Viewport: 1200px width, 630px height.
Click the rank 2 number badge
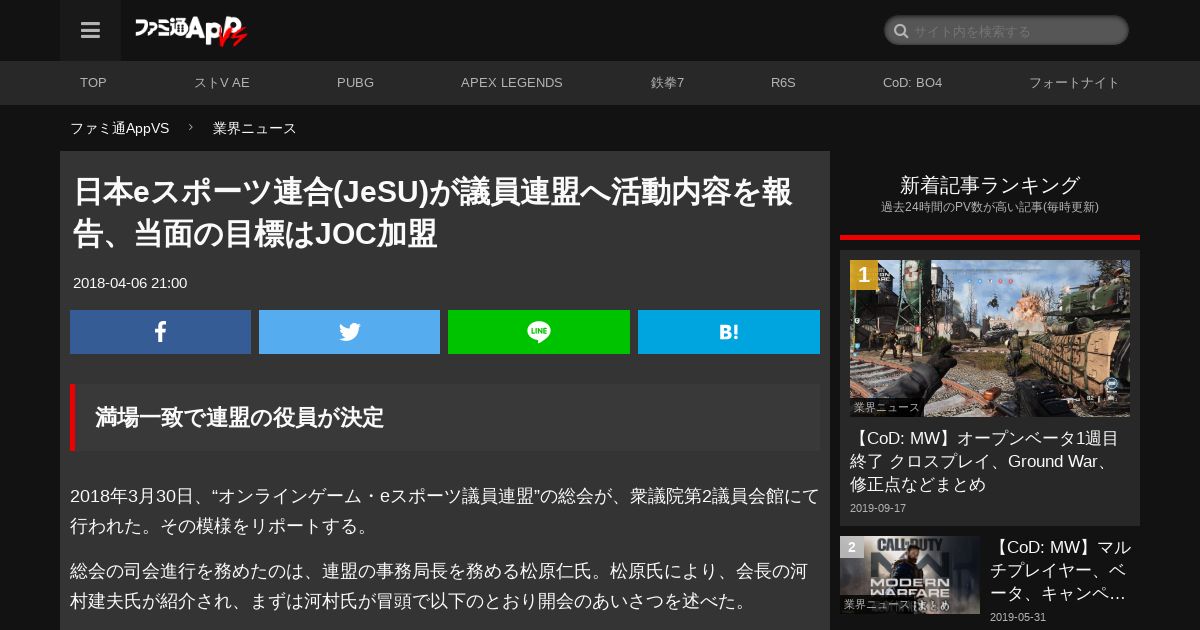(852, 547)
